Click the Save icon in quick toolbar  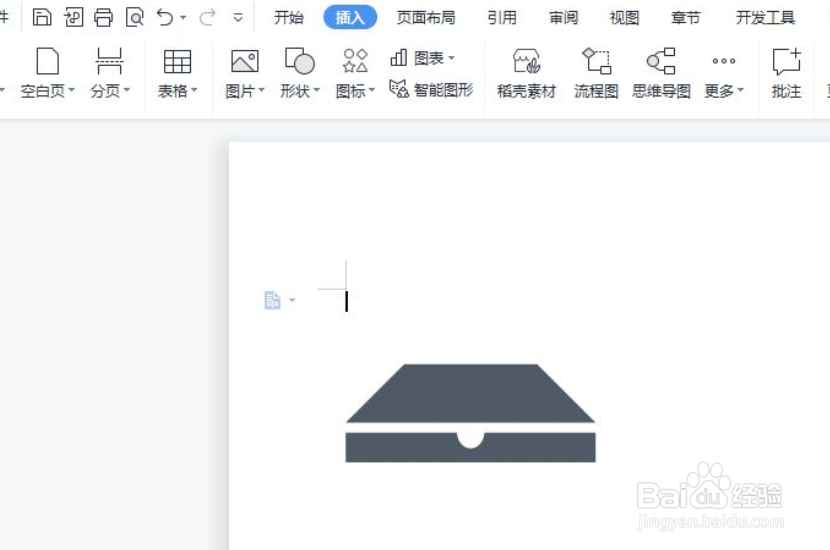42,17
